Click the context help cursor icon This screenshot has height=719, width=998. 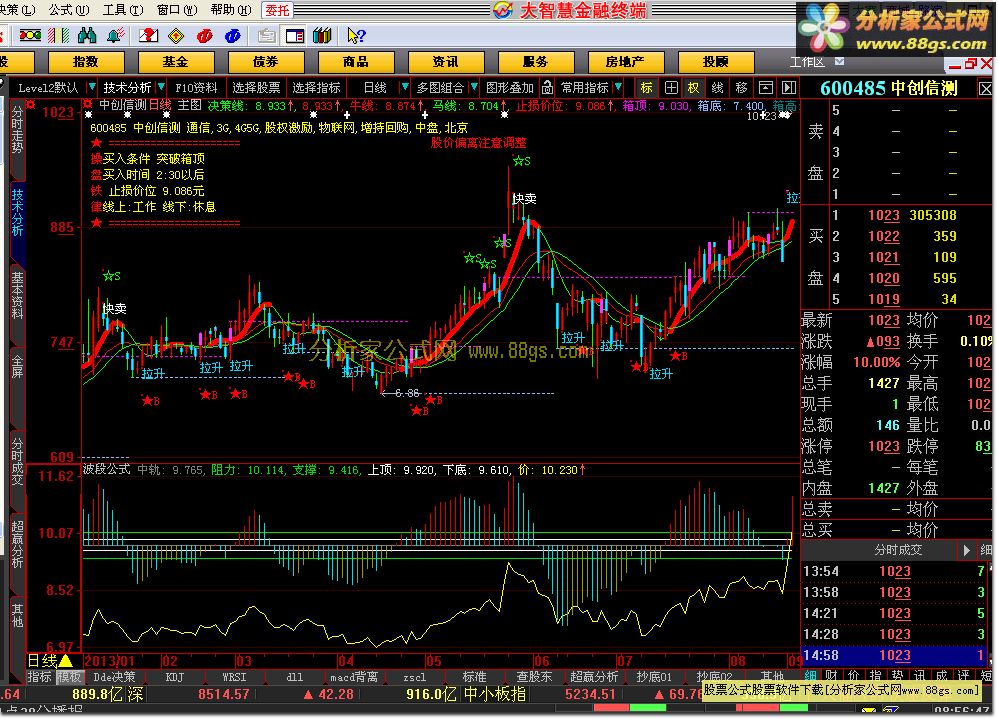click(356, 36)
